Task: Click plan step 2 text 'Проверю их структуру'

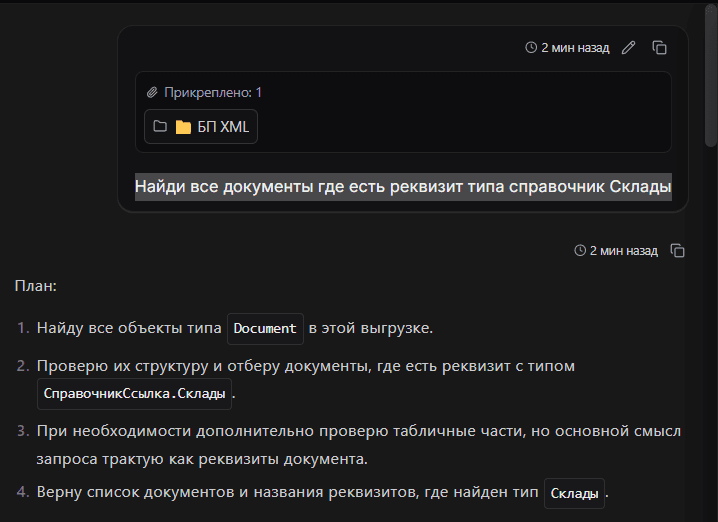Action: coord(123,366)
